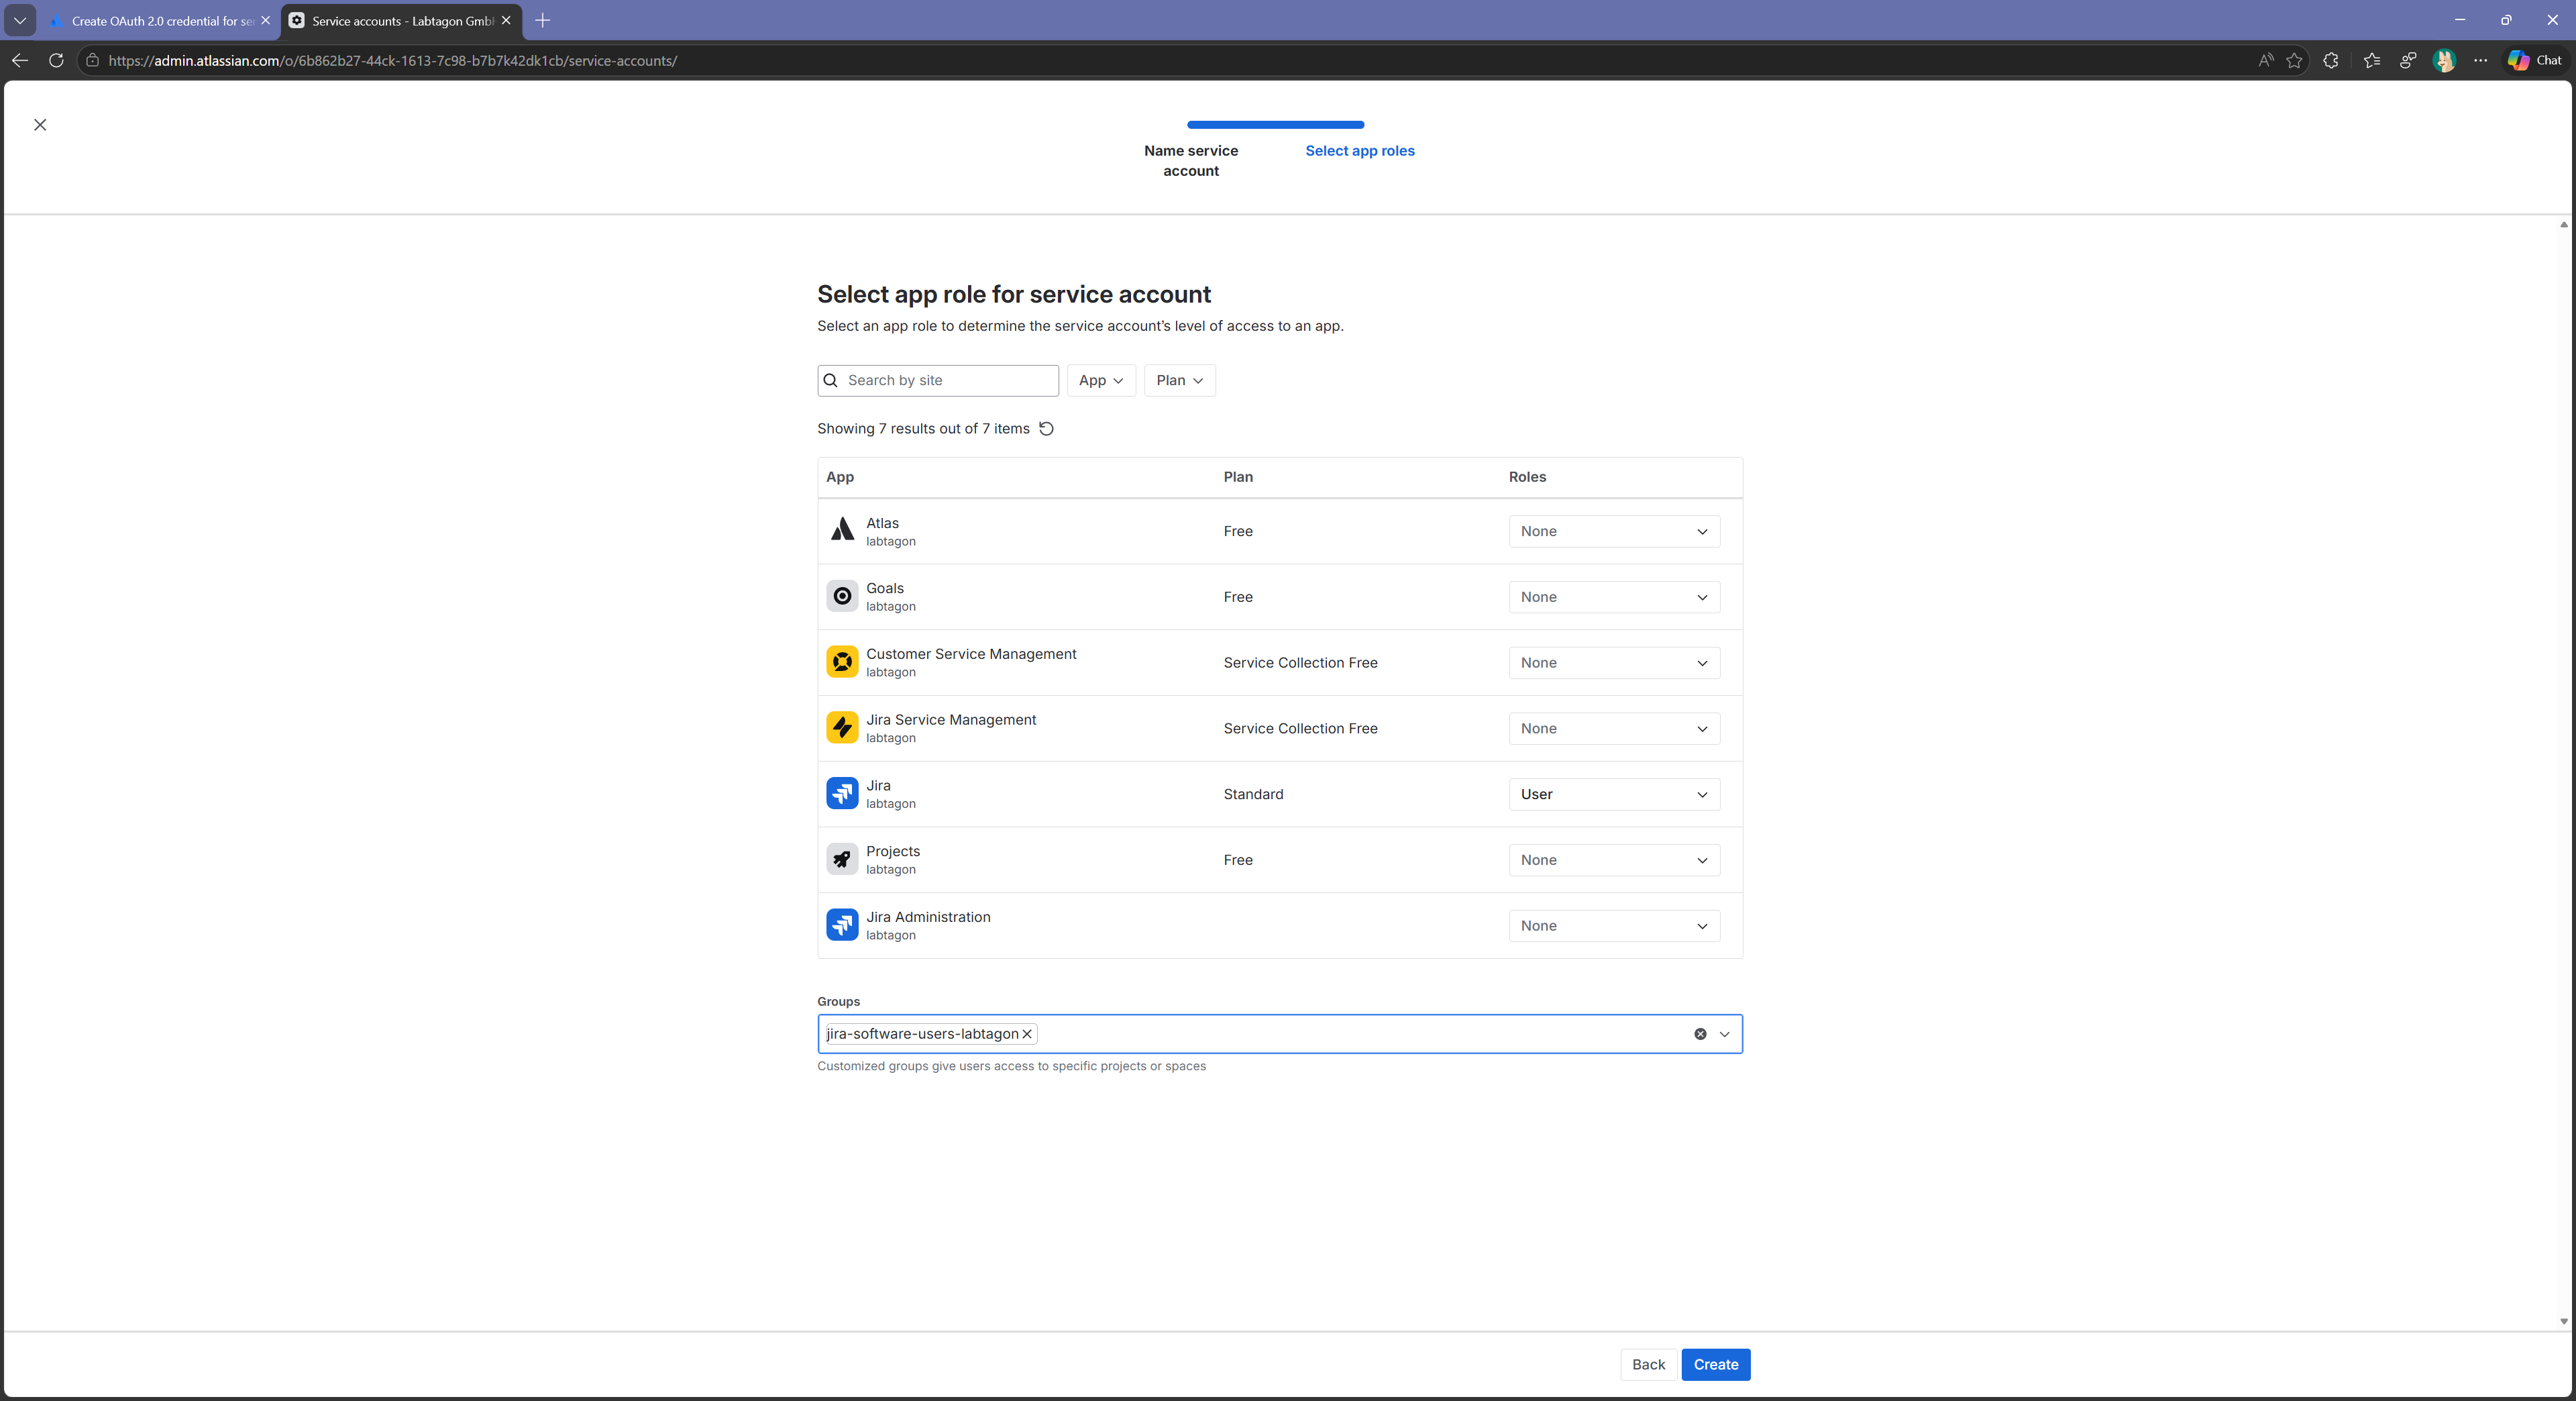
Task: Remove jira-software-users-labtagon group chip
Action: 1027,1034
